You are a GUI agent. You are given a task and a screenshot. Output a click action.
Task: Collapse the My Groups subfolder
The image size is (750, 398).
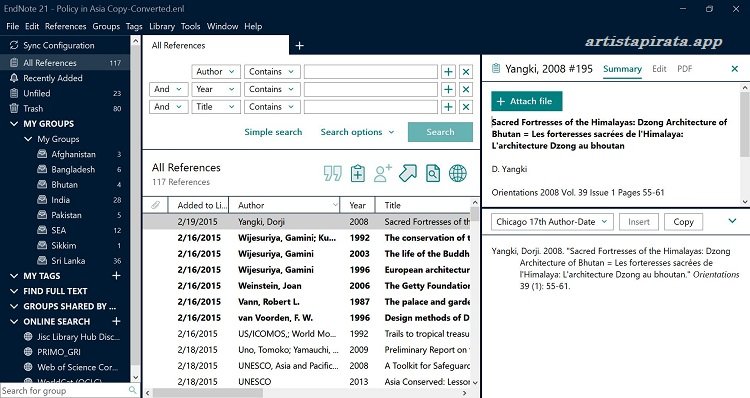(28, 139)
